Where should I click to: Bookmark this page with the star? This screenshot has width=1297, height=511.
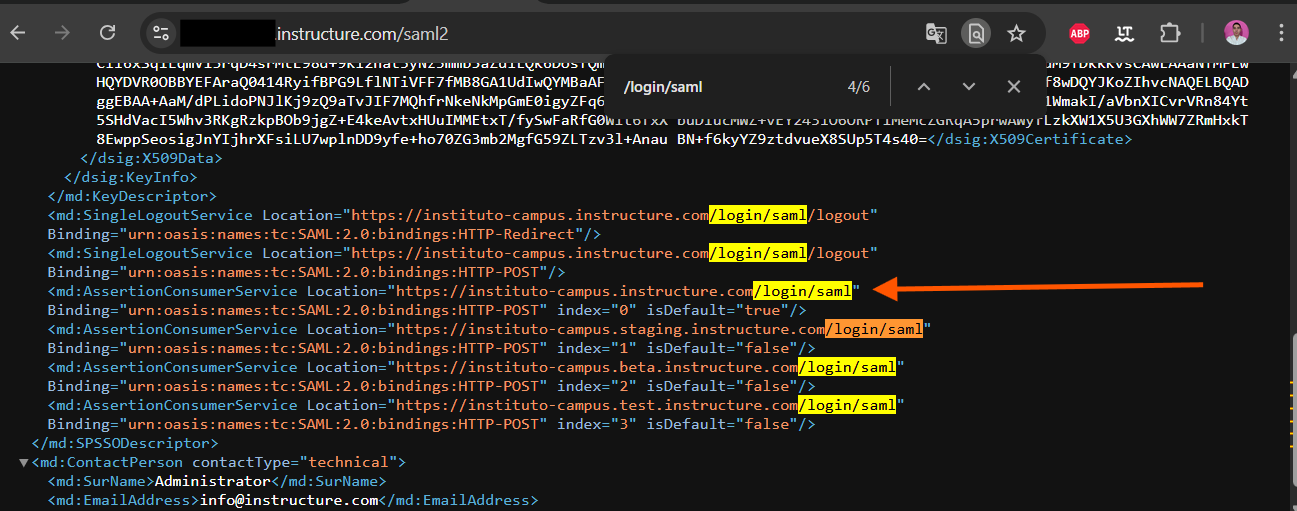(1017, 33)
